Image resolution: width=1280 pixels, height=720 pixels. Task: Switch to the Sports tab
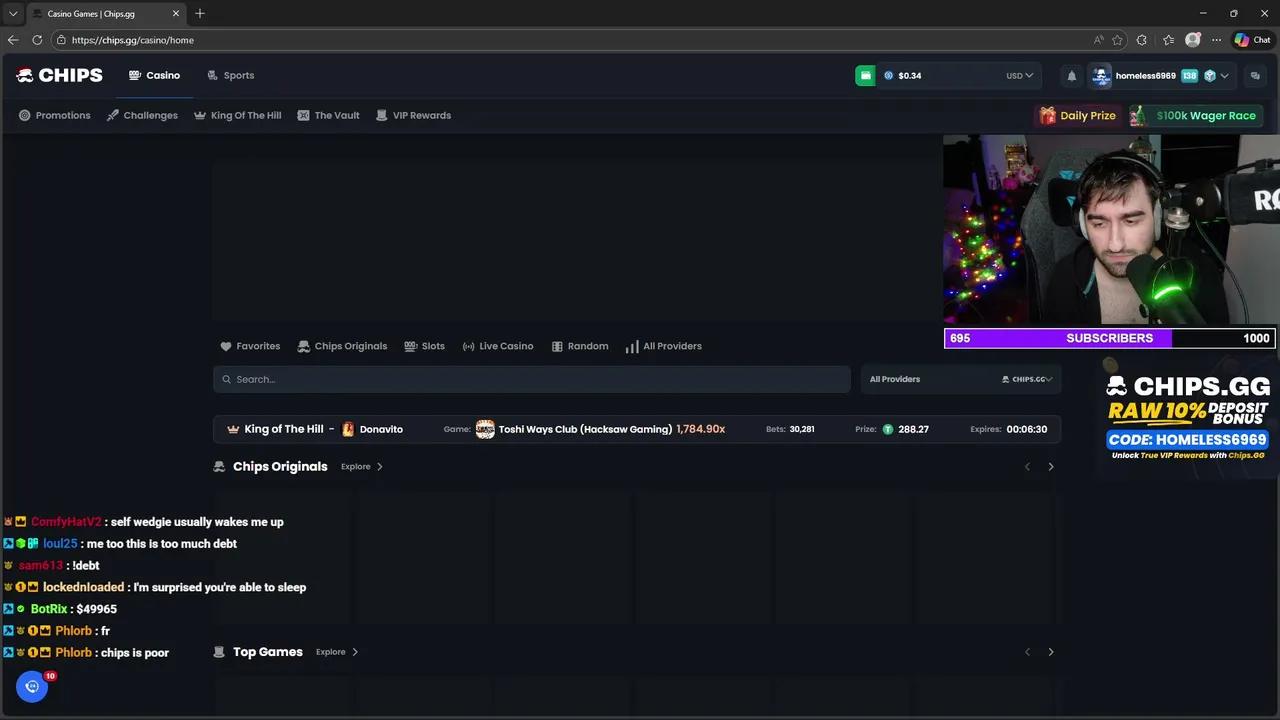tap(231, 75)
